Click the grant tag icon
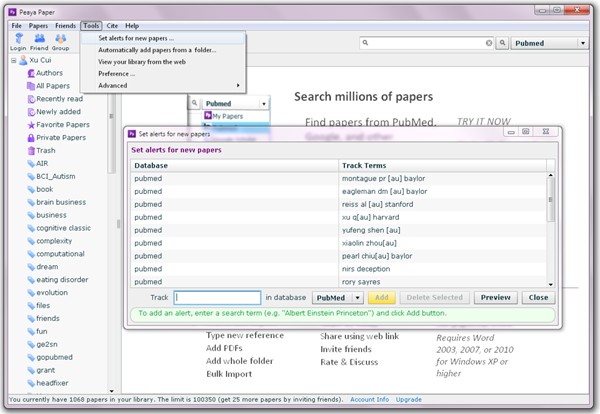The height and width of the screenshot is (414, 600). [x=31, y=370]
